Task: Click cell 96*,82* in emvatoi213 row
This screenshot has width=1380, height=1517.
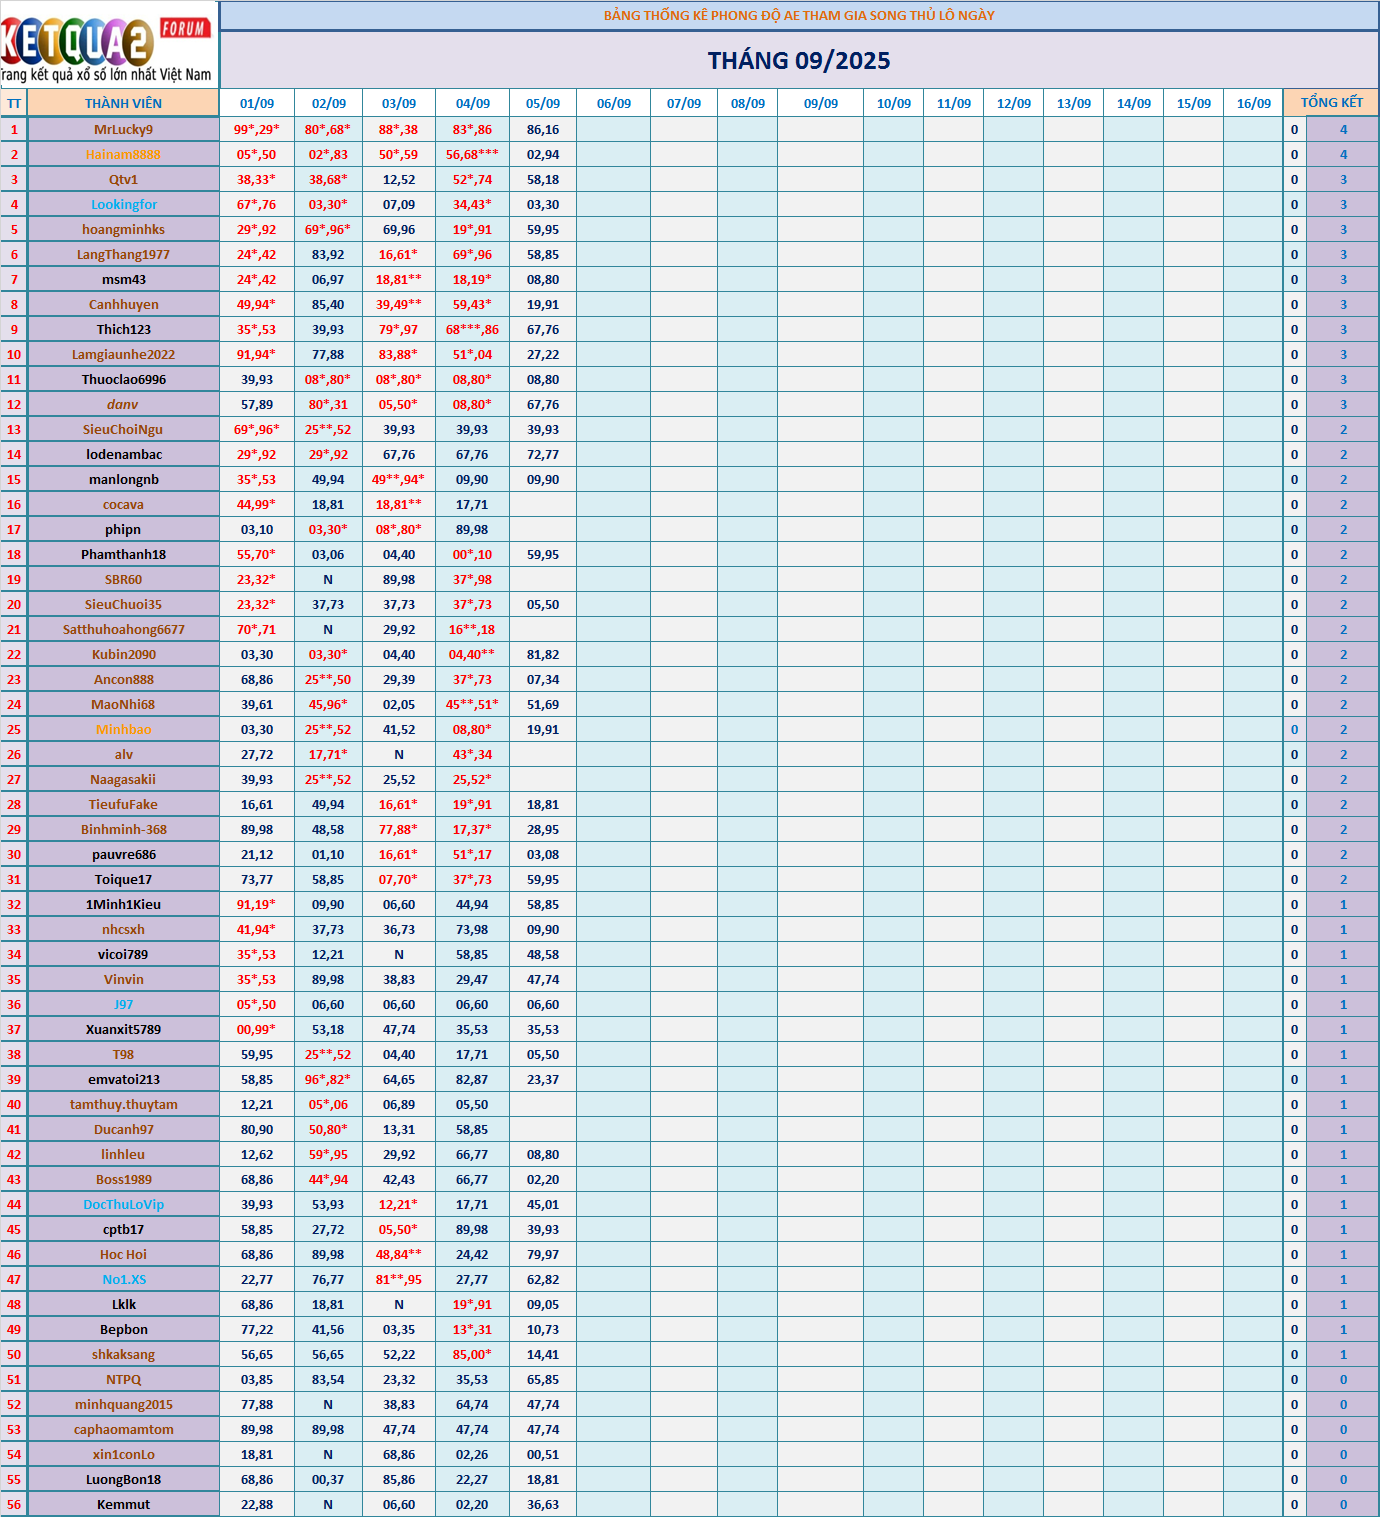Action: tap(328, 1079)
